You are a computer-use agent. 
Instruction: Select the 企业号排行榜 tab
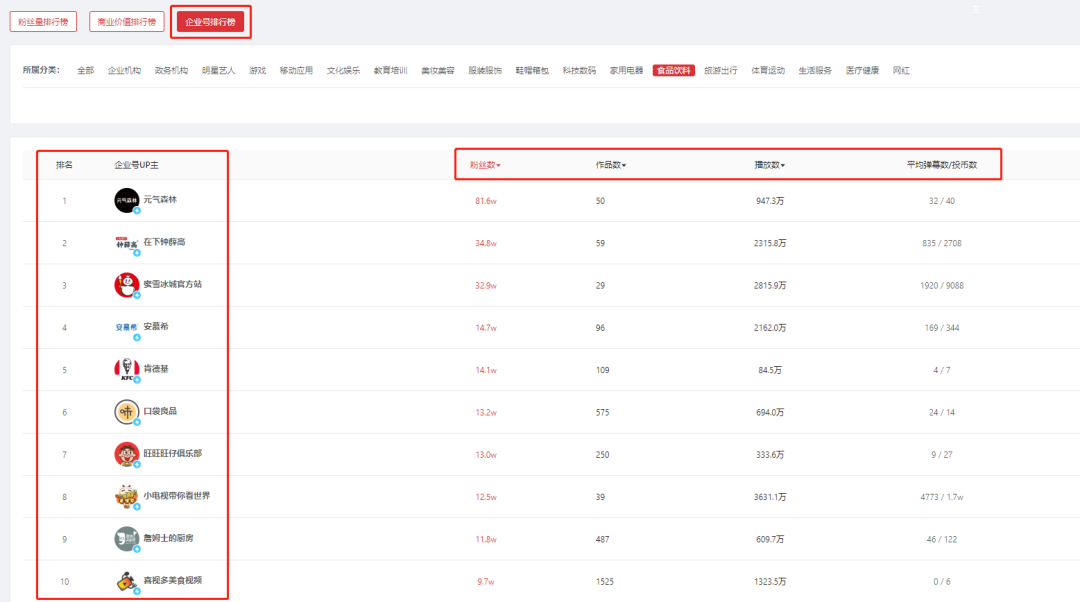210,22
